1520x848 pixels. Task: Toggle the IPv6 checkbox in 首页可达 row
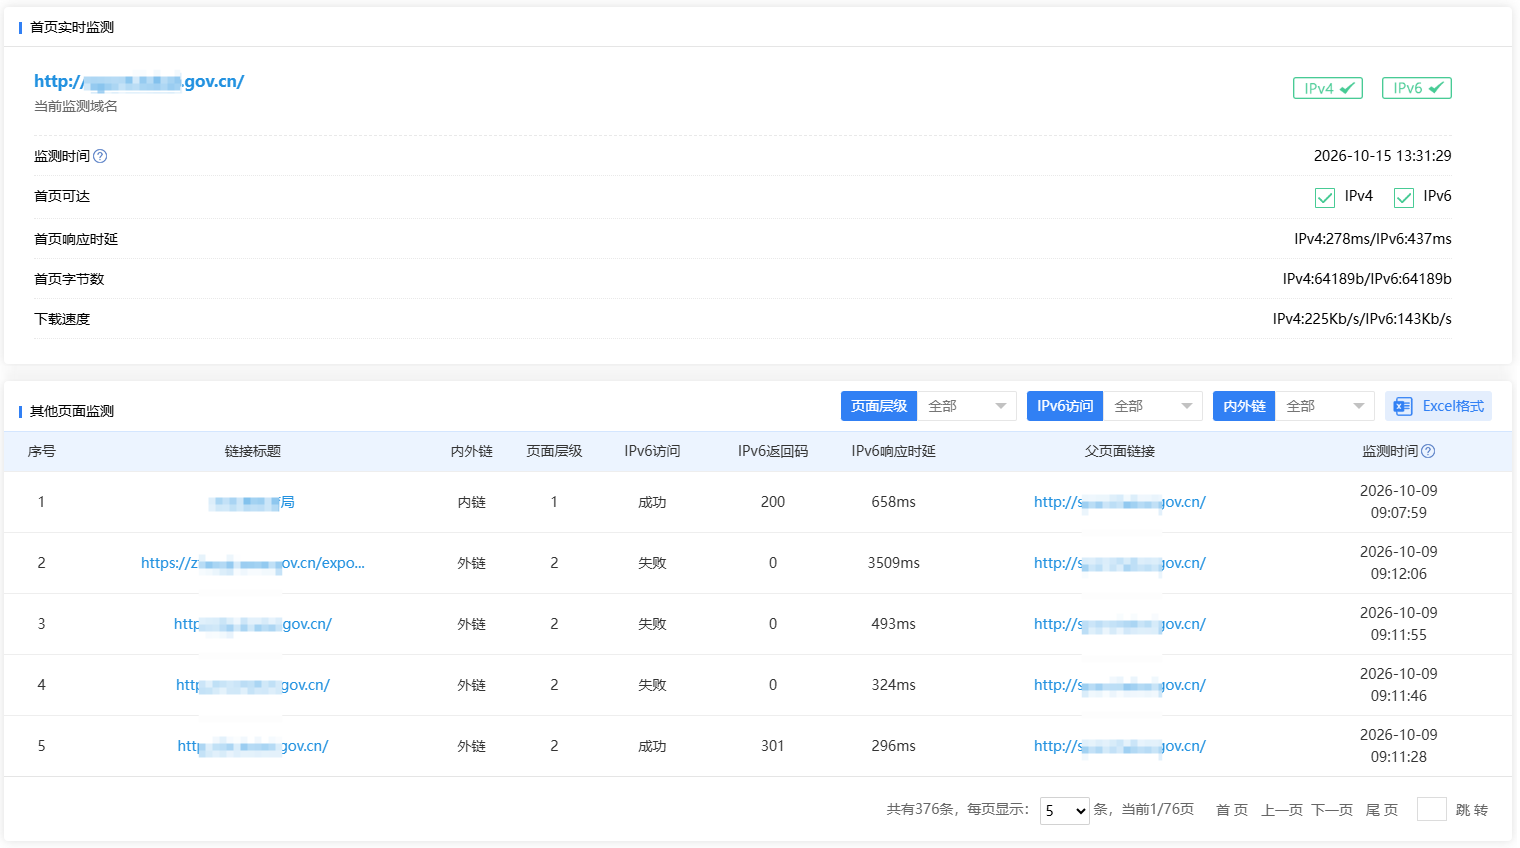[x=1404, y=197]
